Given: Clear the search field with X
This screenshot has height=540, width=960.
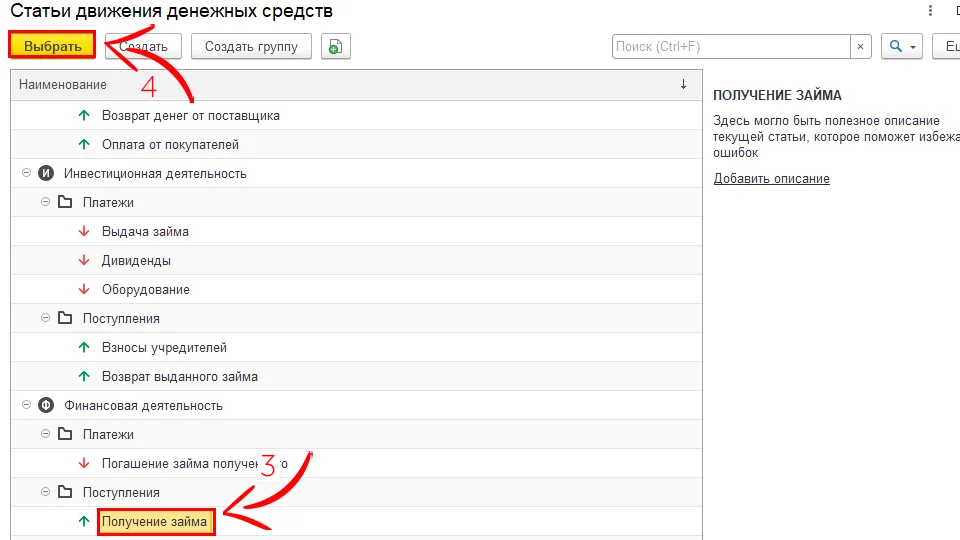Looking at the screenshot, I should coord(861,46).
